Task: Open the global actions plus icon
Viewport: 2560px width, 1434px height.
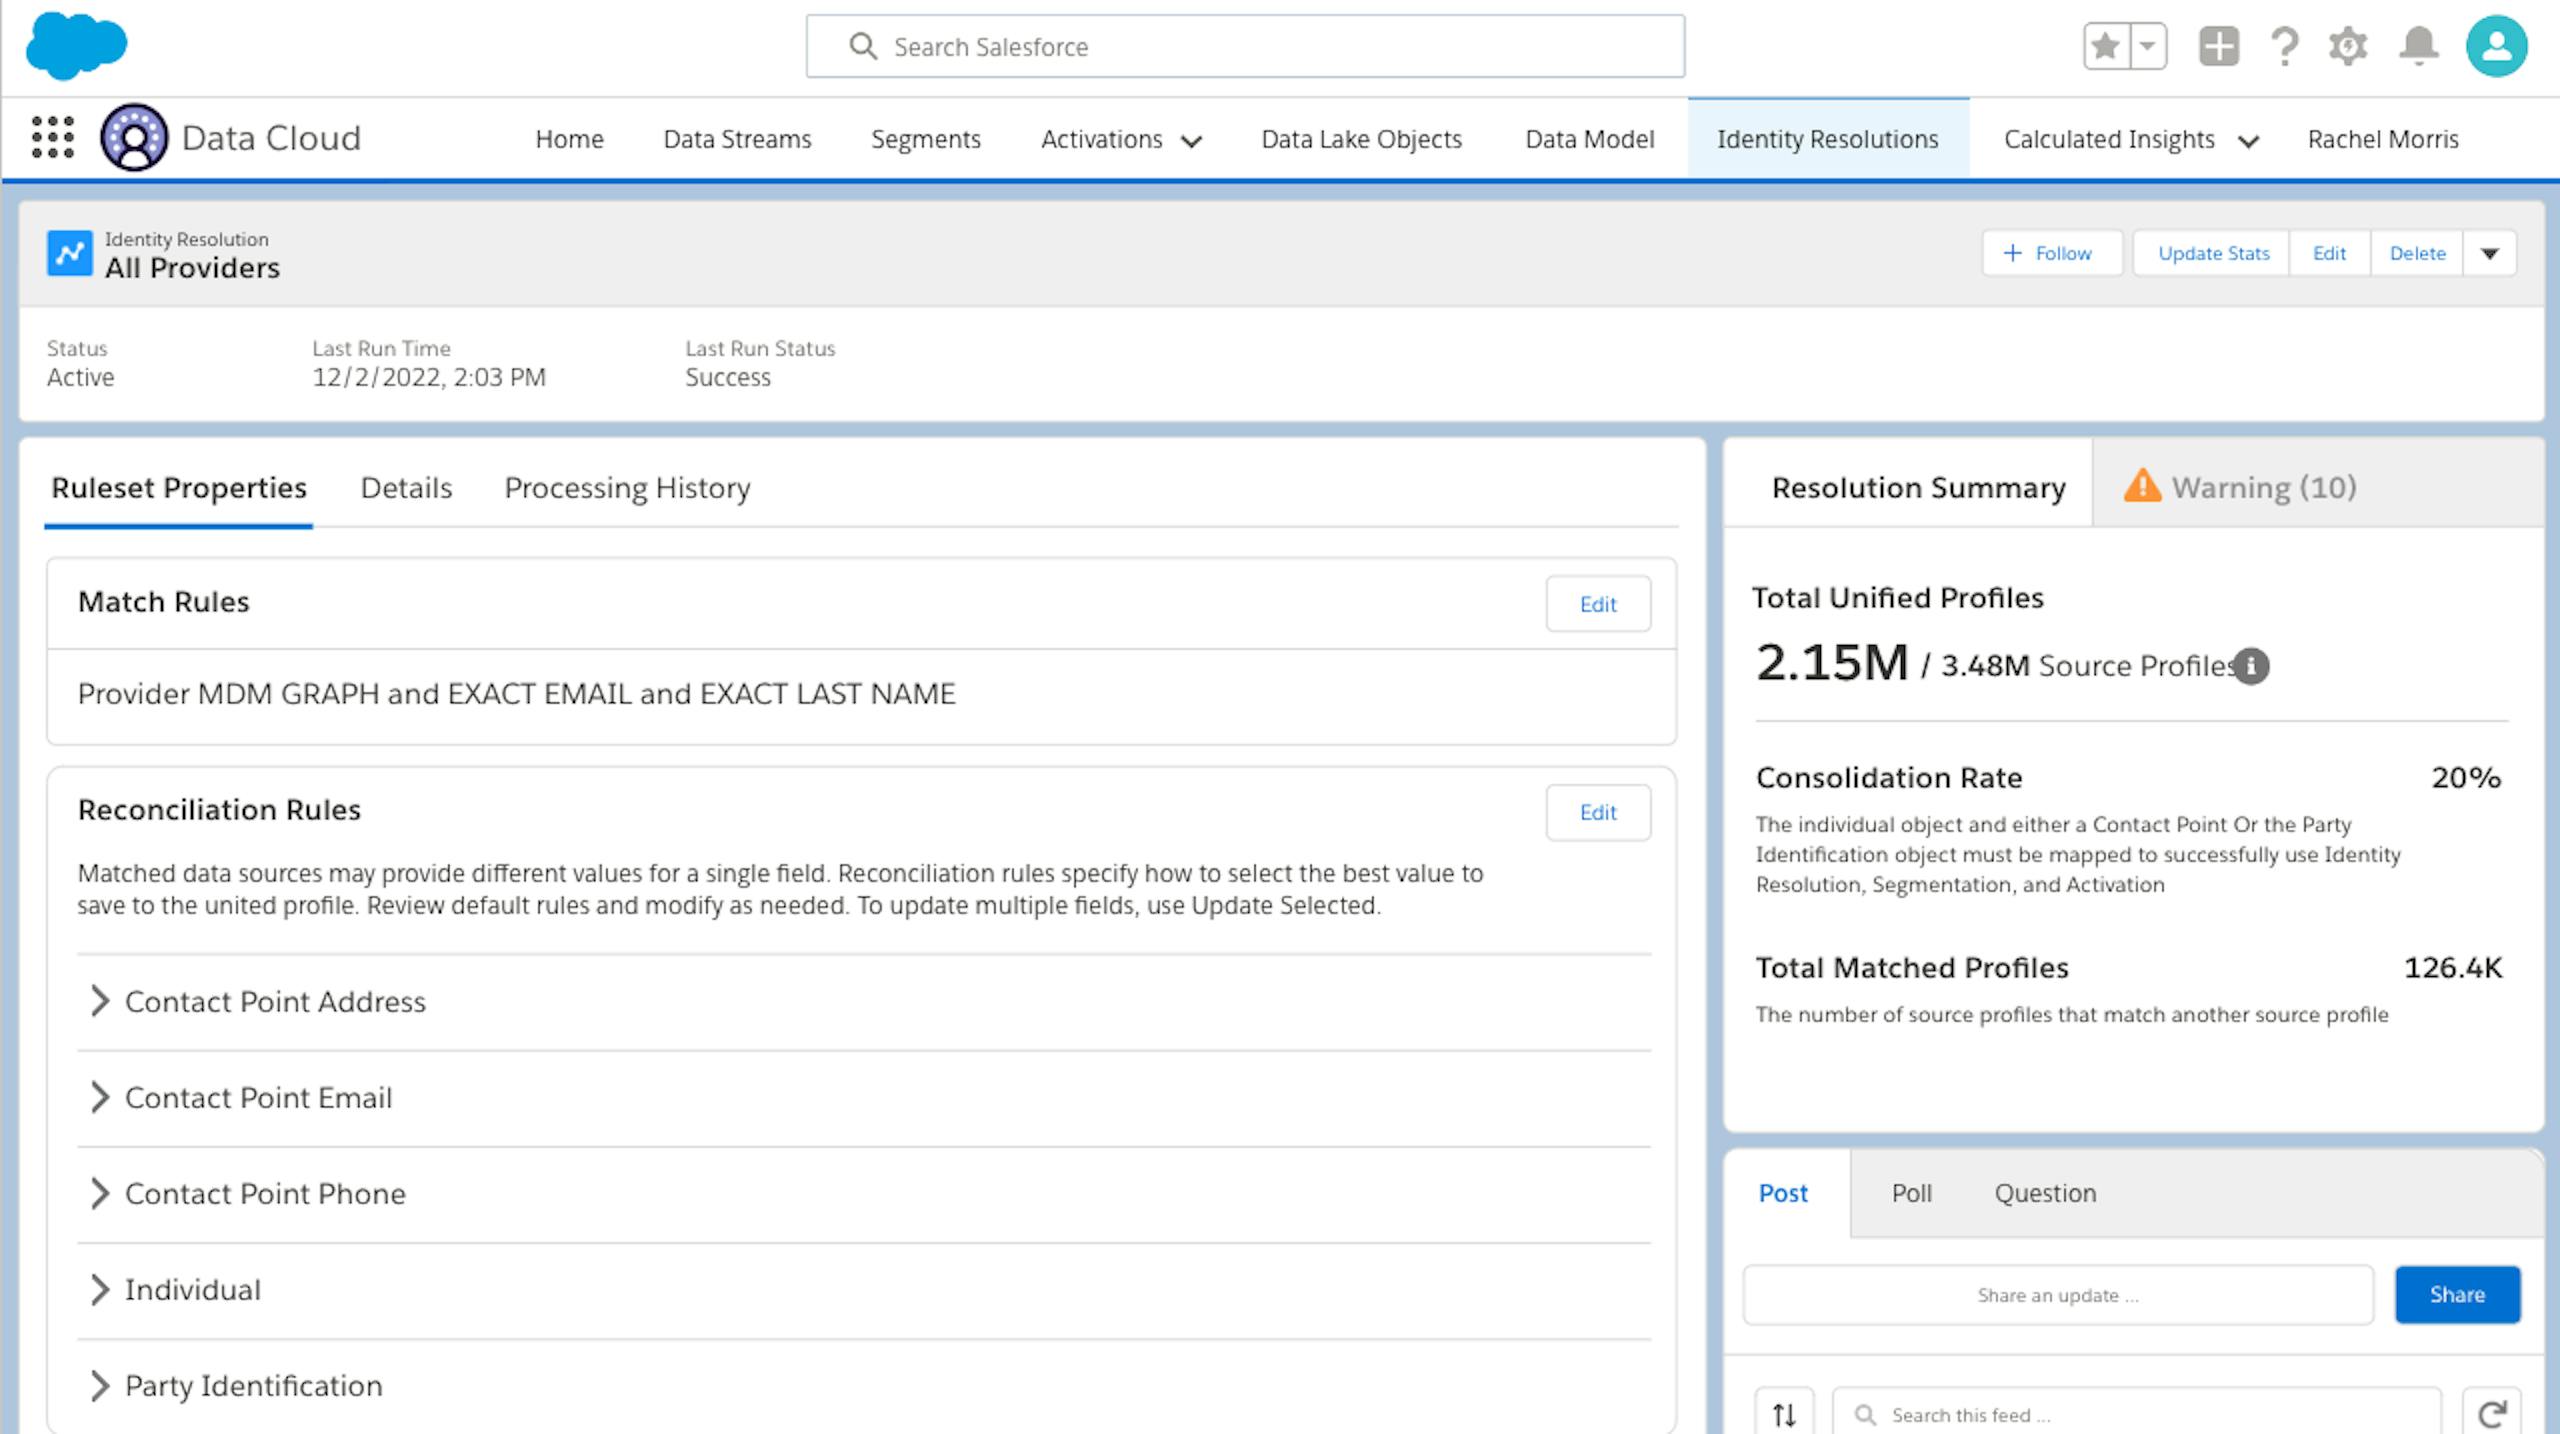Action: click(2218, 46)
